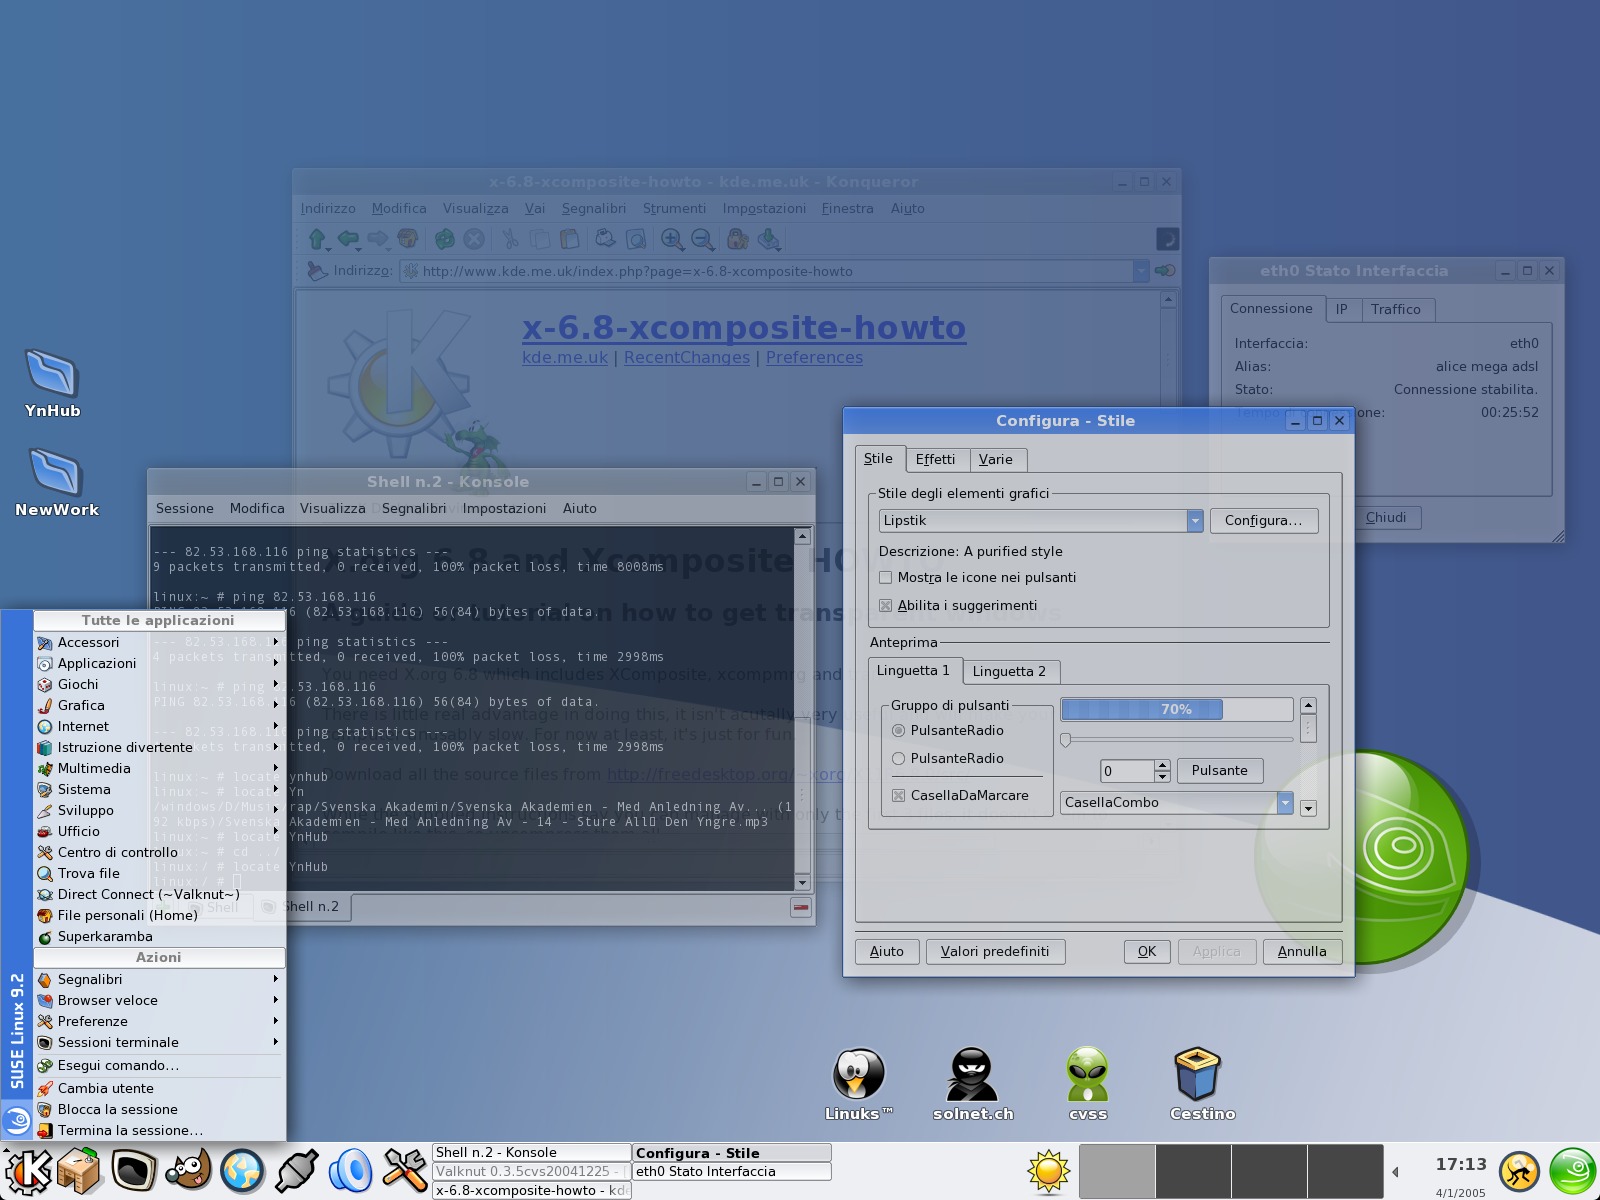Image resolution: width=1600 pixels, height=1200 pixels.
Task: Expand Multimedia submenu in K menu
Action: [160, 768]
